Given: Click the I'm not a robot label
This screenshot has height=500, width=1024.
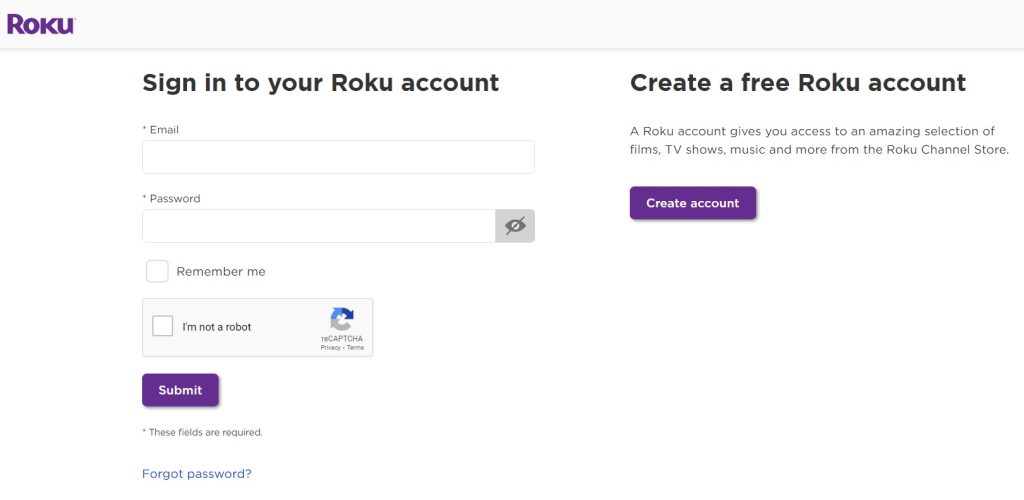Looking at the screenshot, I should 217,327.
